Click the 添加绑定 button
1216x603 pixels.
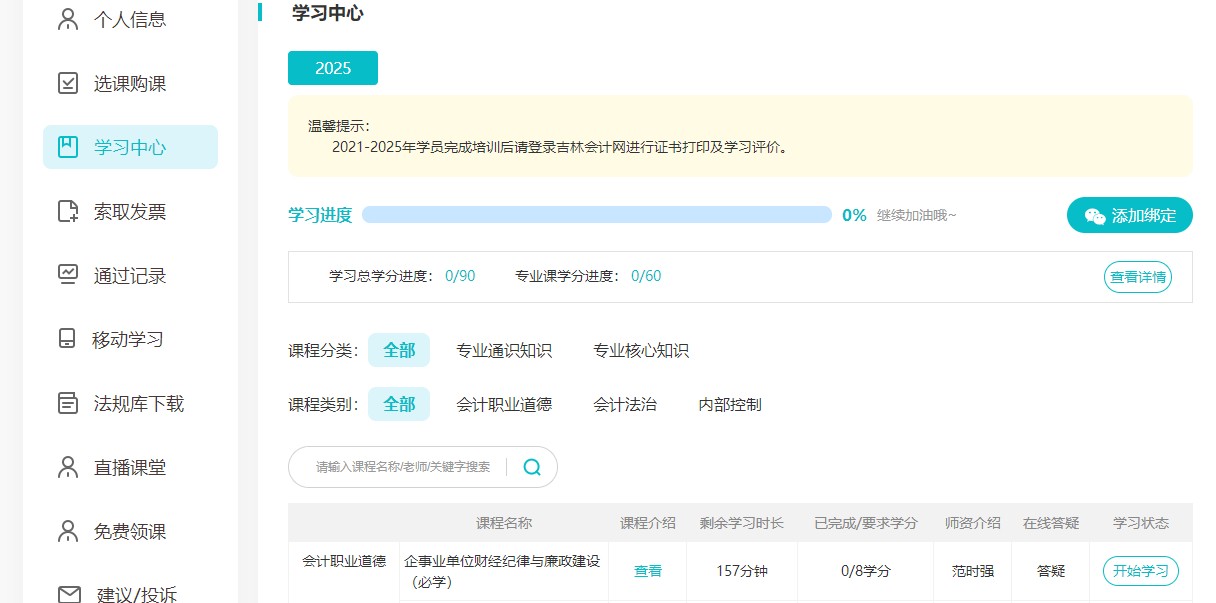click(x=1129, y=214)
